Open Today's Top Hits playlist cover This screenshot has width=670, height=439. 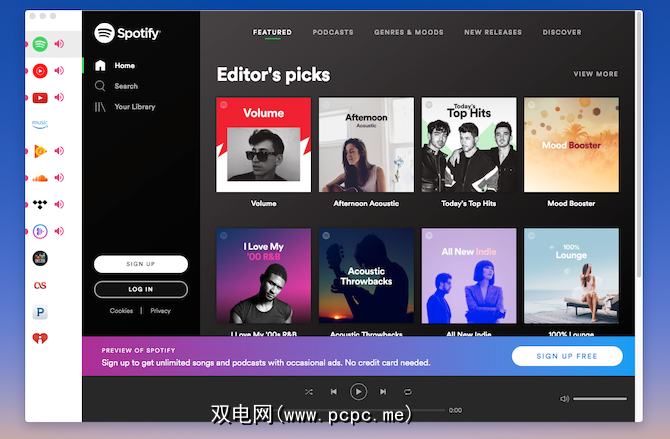[469, 144]
